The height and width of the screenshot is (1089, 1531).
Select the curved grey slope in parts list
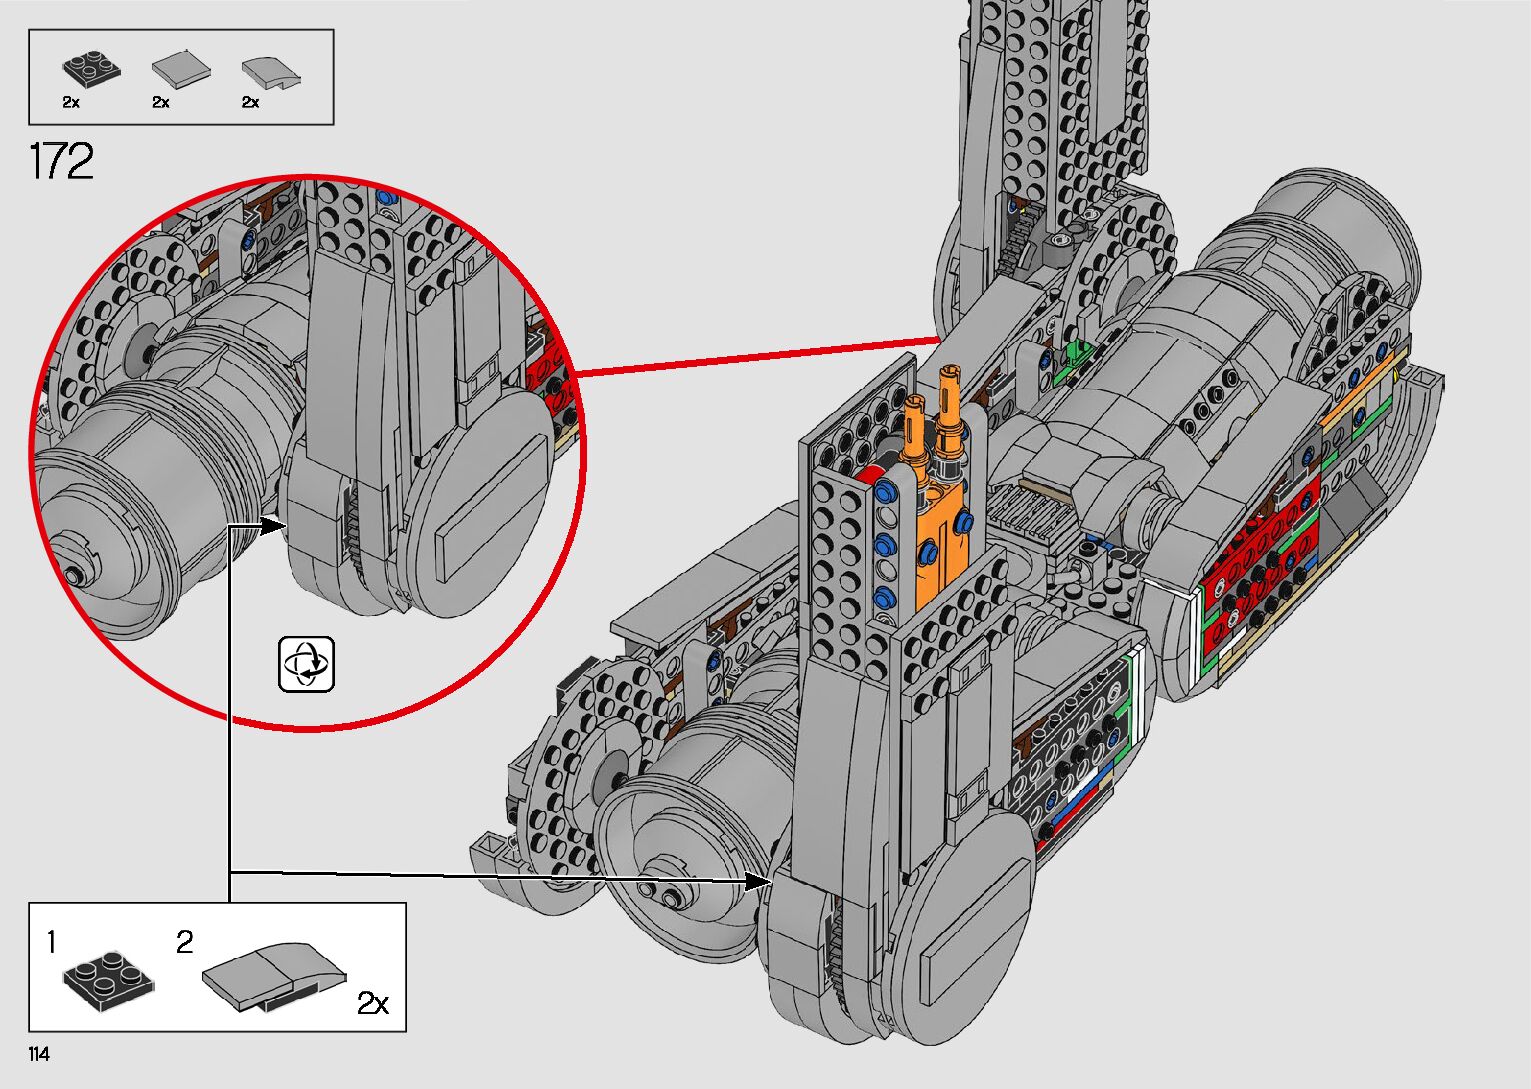(x=271, y=72)
